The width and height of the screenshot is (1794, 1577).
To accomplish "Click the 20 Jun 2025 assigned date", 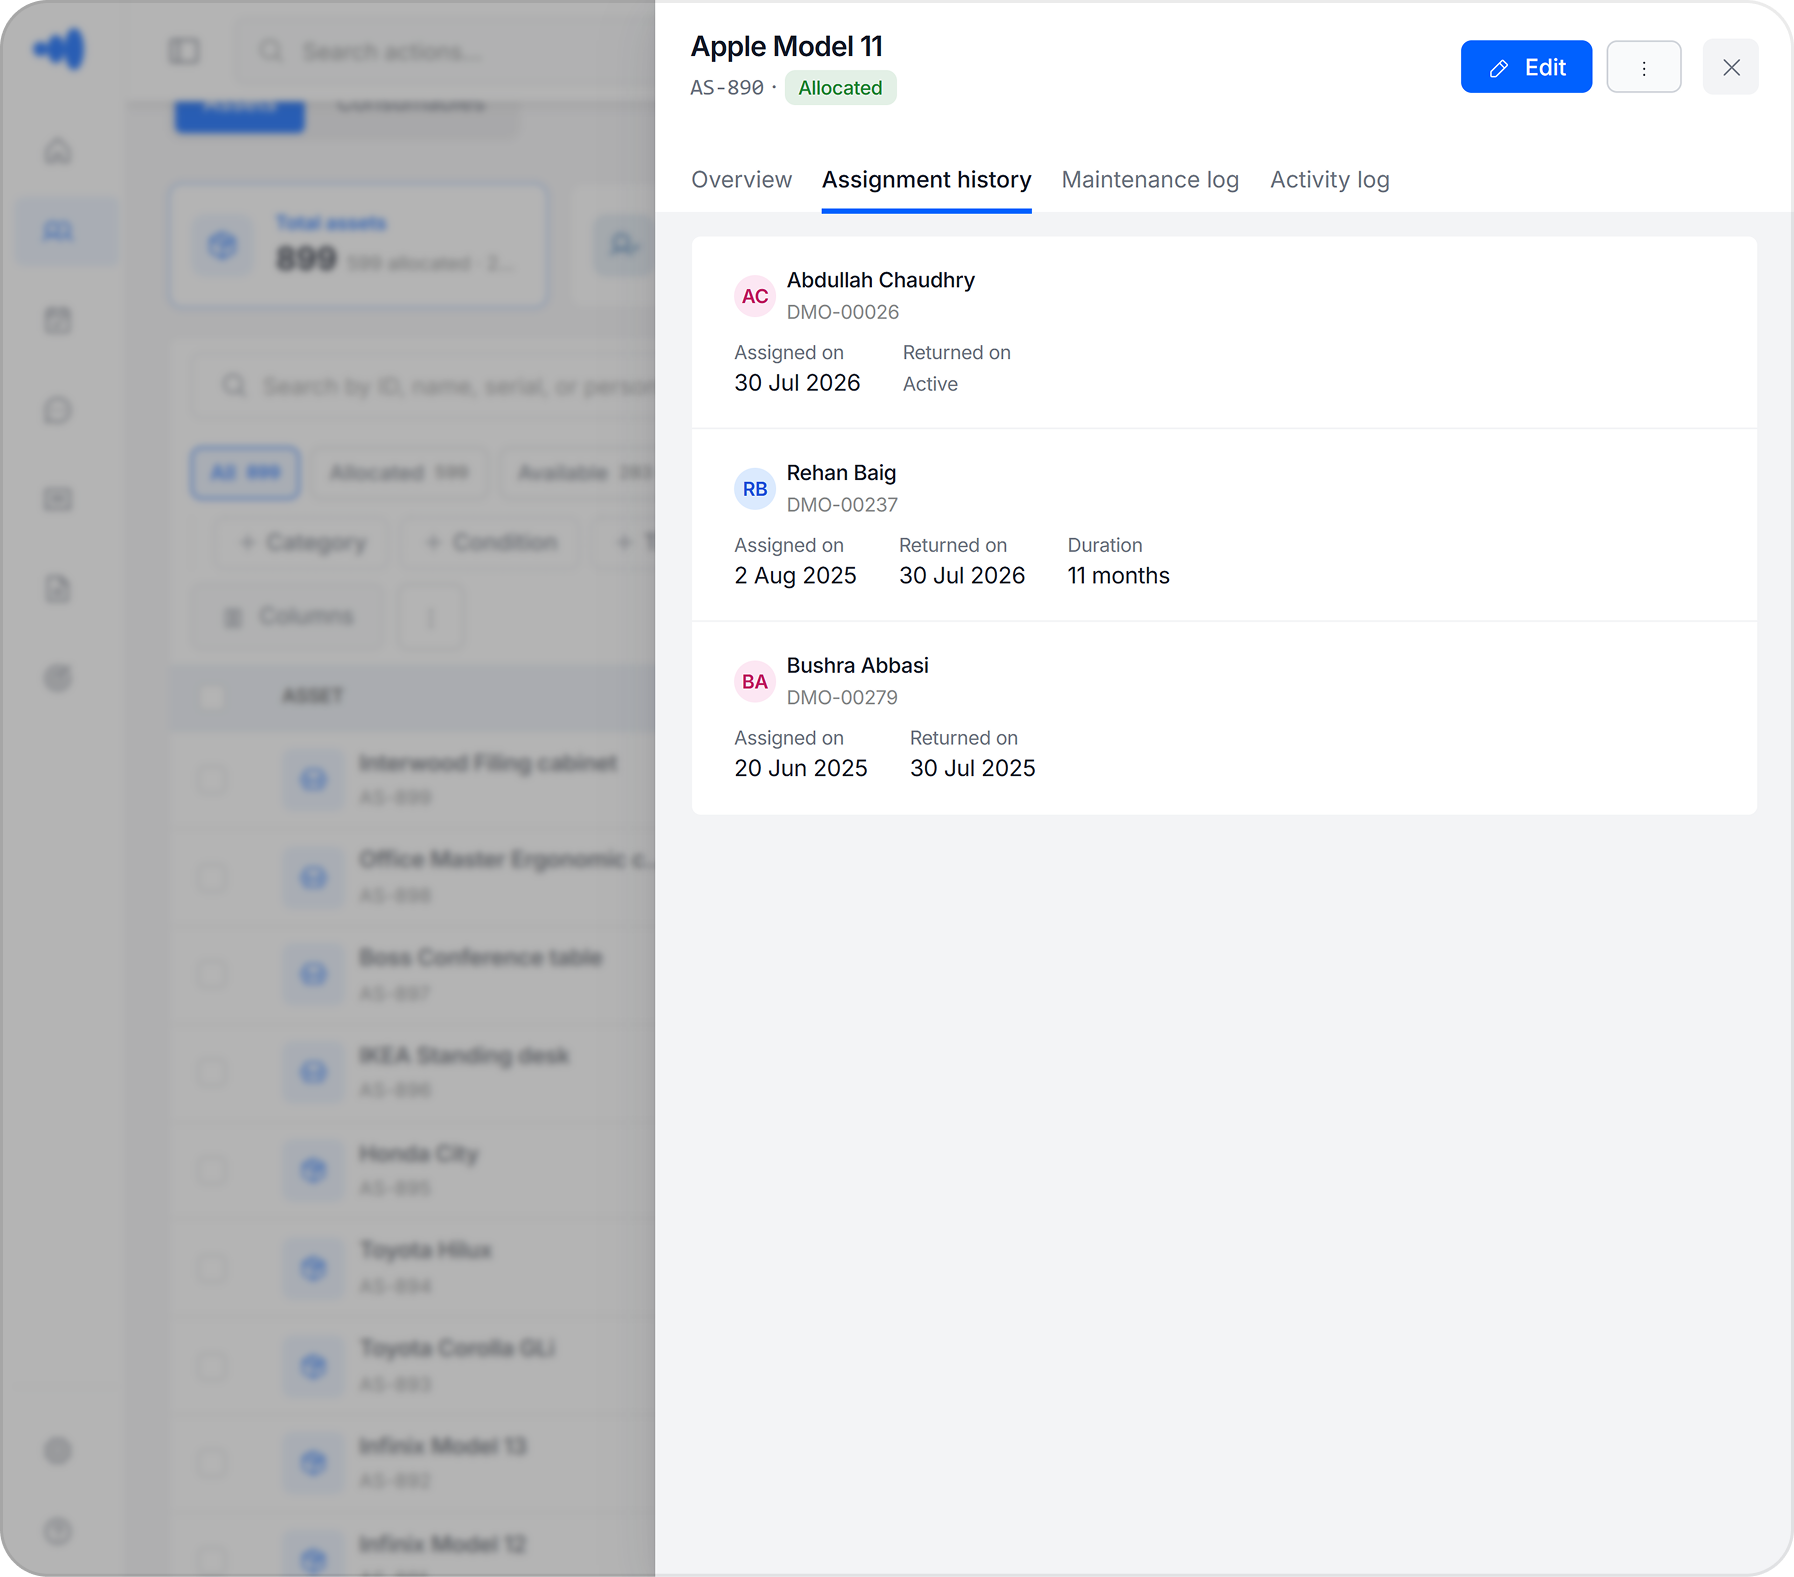I will (801, 769).
